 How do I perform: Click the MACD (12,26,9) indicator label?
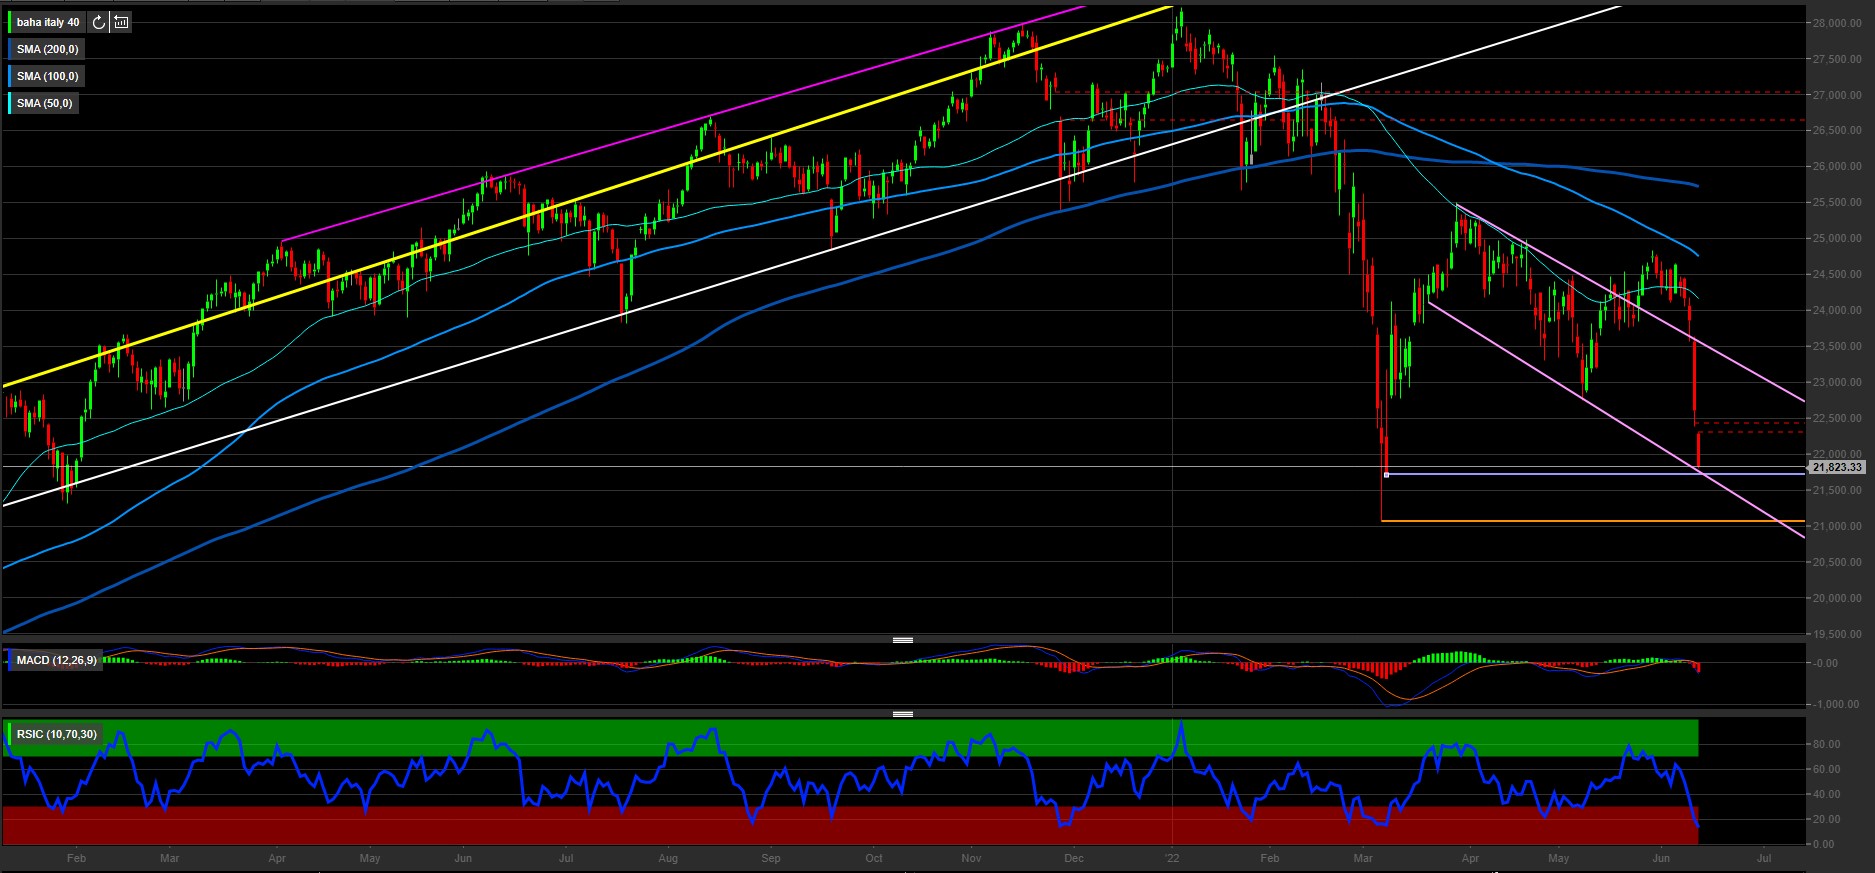coord(56,660)
